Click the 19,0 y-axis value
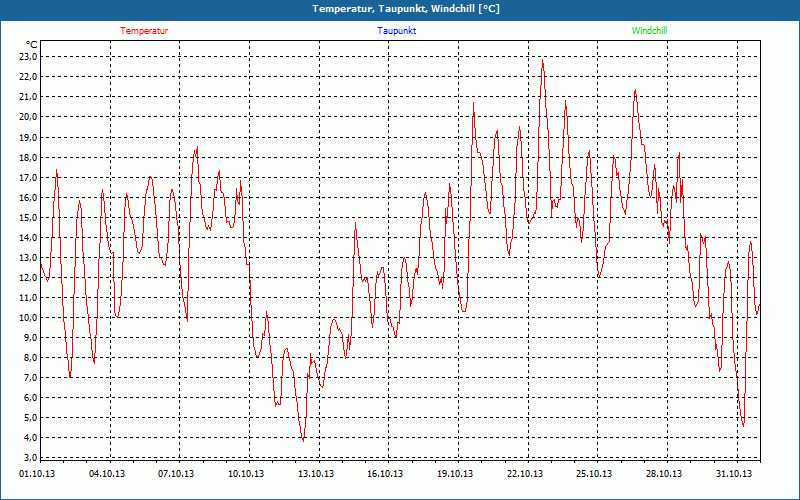800x500 pixels. tap(29, 137)
